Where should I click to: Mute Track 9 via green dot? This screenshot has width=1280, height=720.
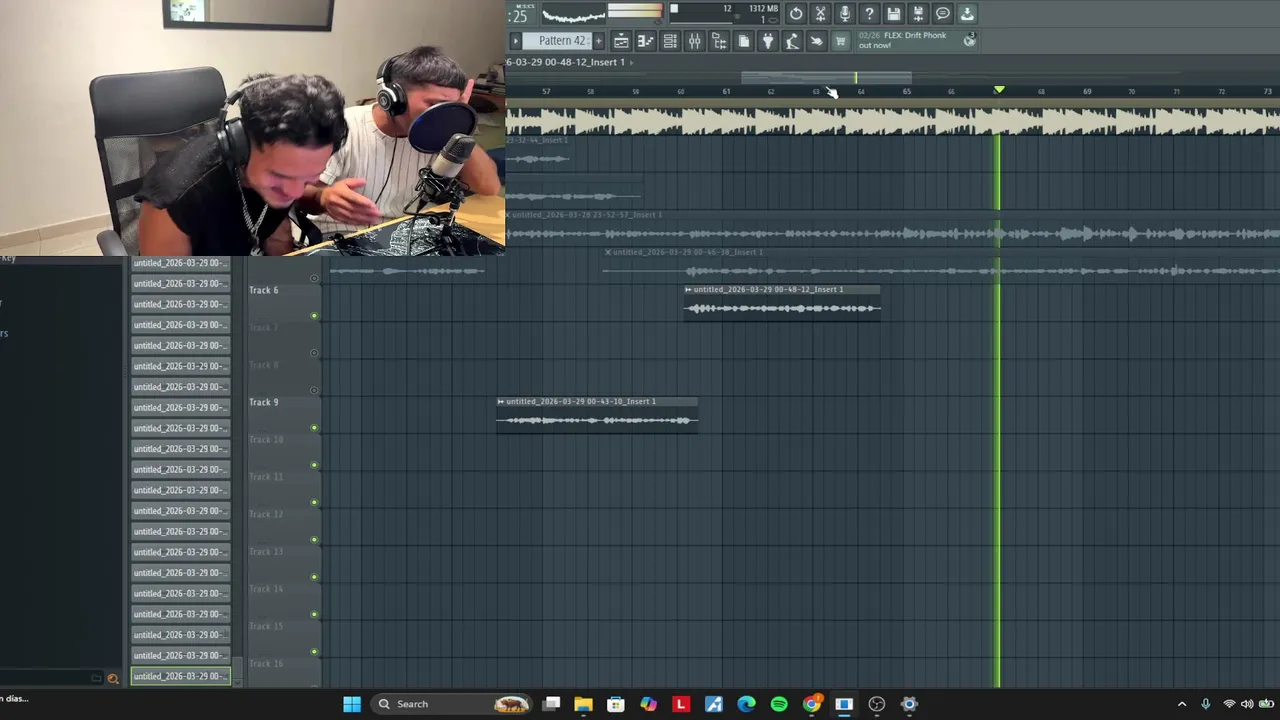[314, 428]
